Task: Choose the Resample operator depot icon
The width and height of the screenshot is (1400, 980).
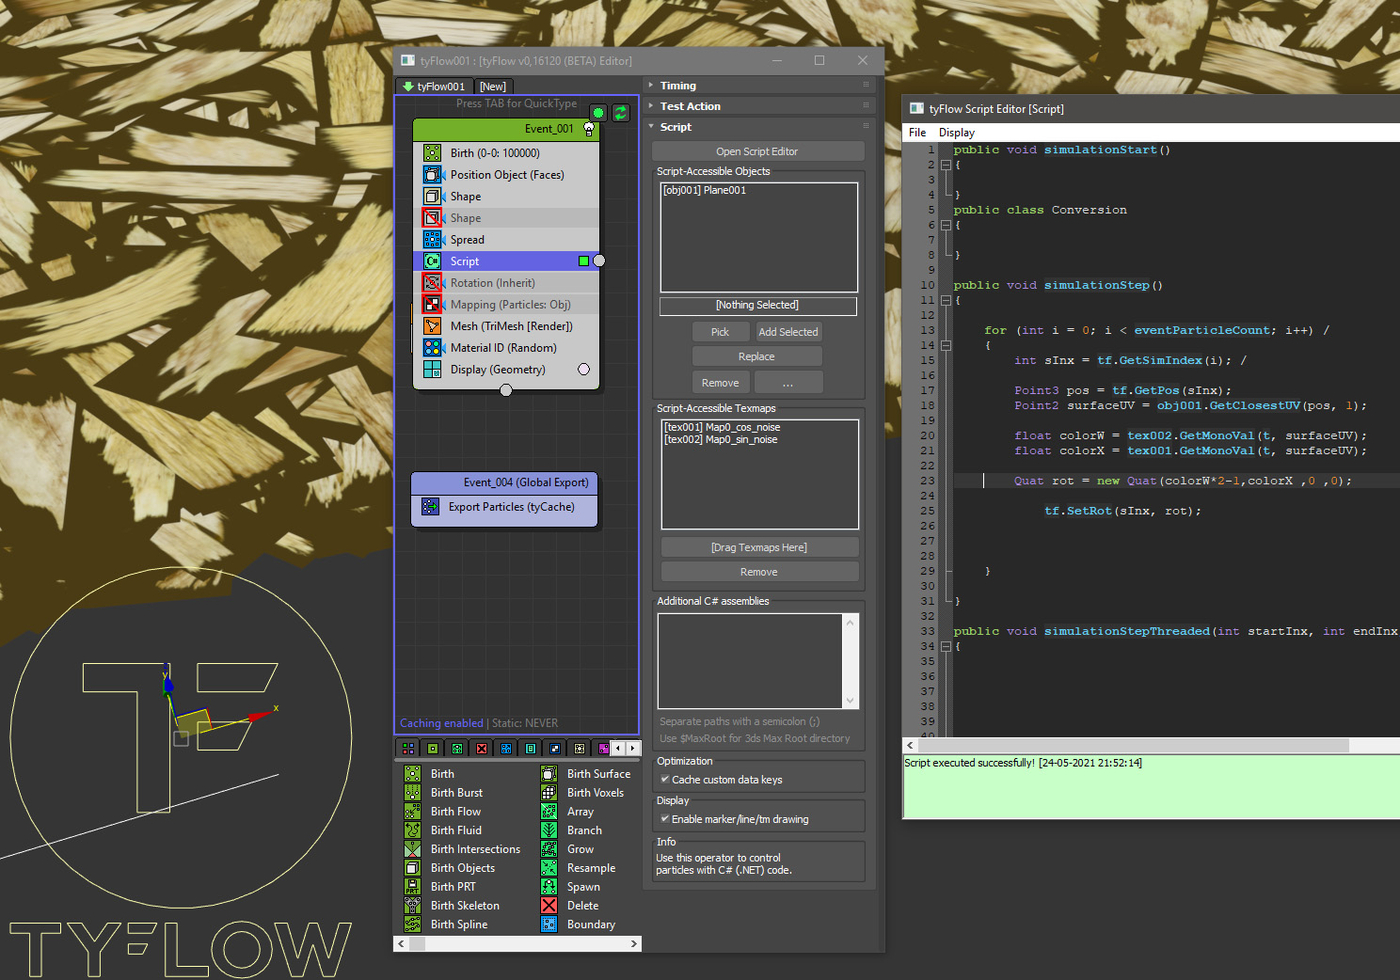Action: pyautogui.click(x=549, y=868)
